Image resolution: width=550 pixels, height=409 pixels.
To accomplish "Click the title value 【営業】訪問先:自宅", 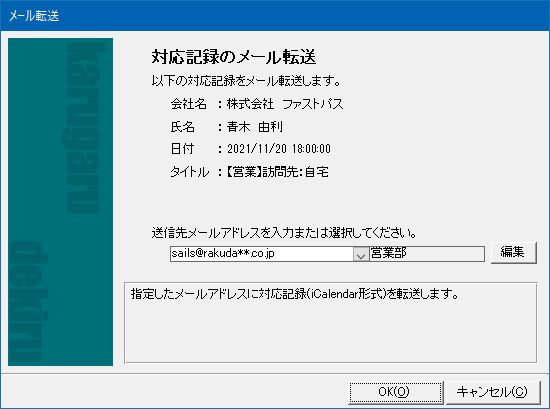I will 278,172.
